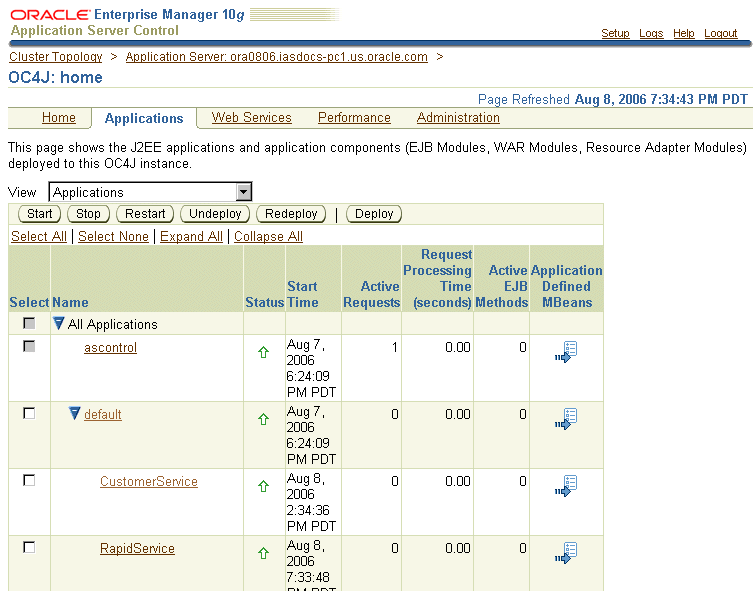Image resolution: width=753 pixels, height=591 pixels.
Task: Open the Help link
Action: pos(684,33)
